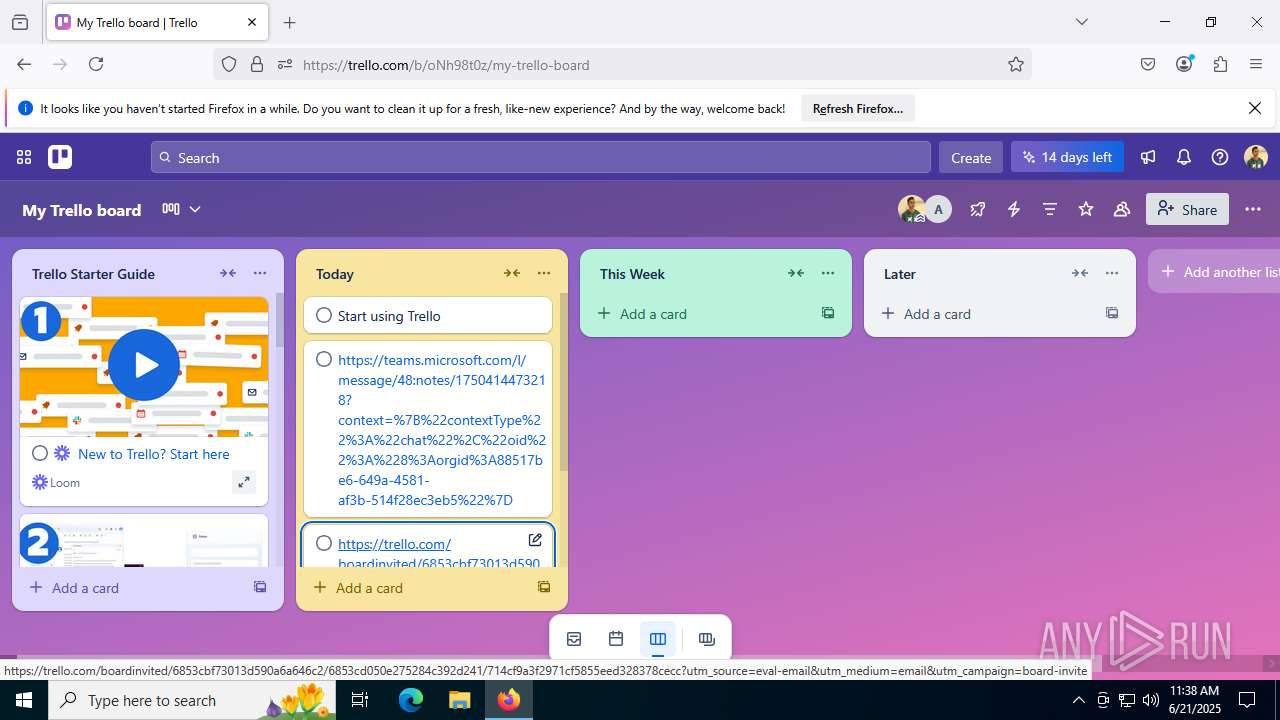Open Trello Starter Guide list actions menu
The height and width of the screenshot is (720, 1280).
(260, 273)
